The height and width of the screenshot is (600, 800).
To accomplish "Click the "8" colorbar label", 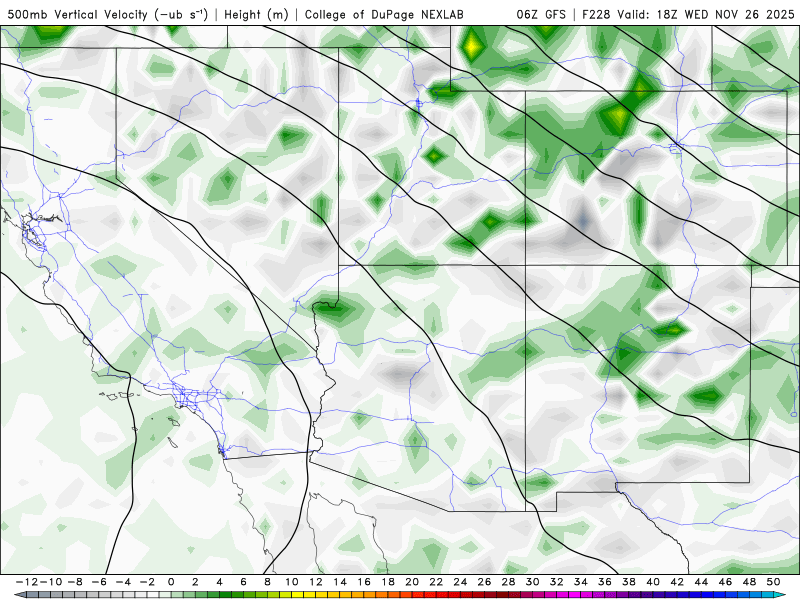I will coord(267,582).
